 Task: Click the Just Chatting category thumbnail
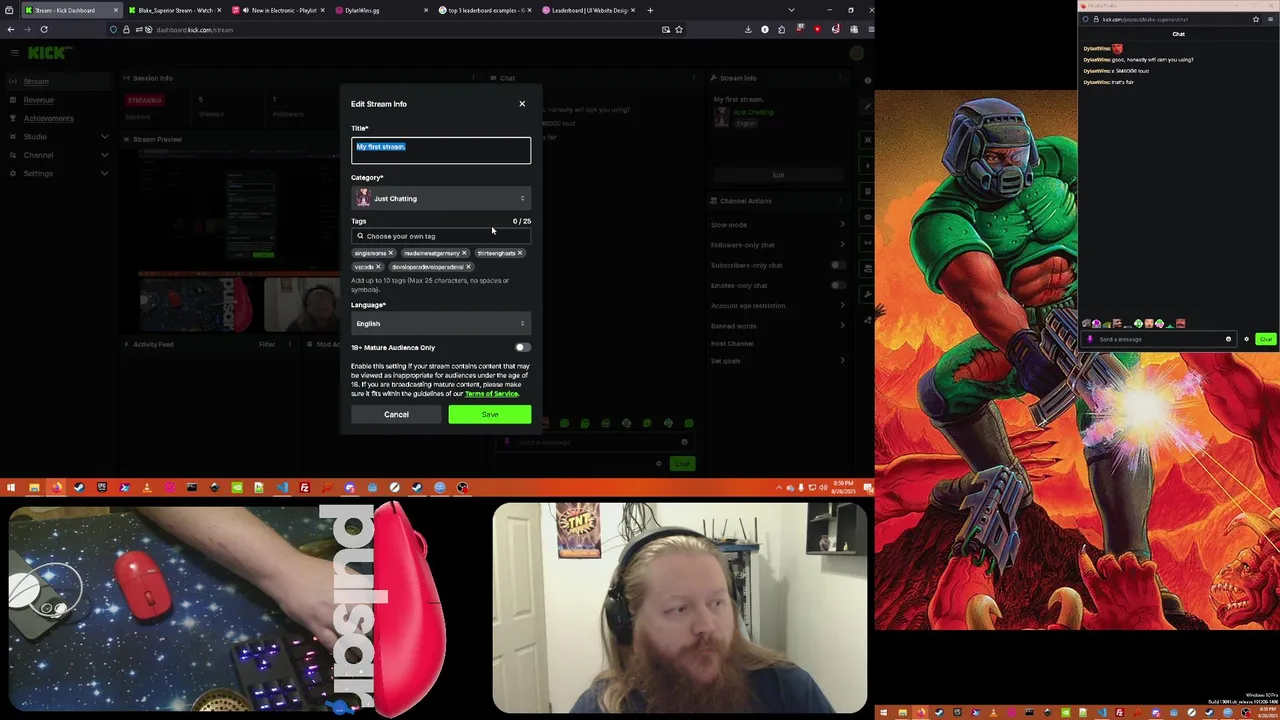click(363, 198)
